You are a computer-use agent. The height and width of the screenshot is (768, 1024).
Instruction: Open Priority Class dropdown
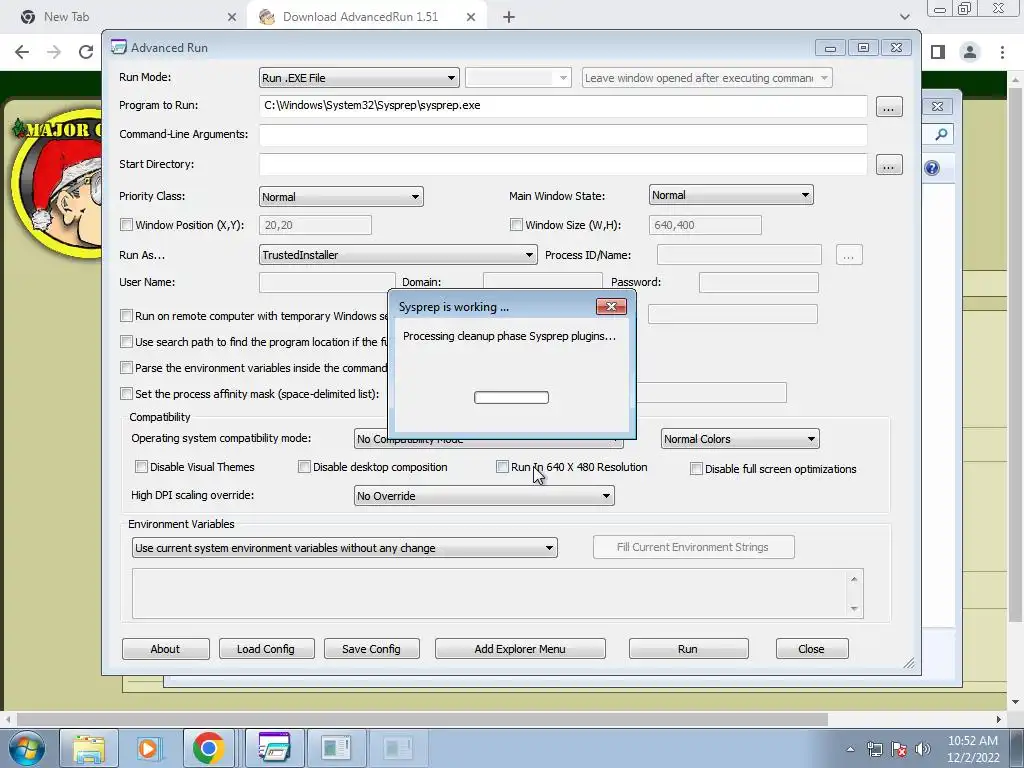point(341,197)
